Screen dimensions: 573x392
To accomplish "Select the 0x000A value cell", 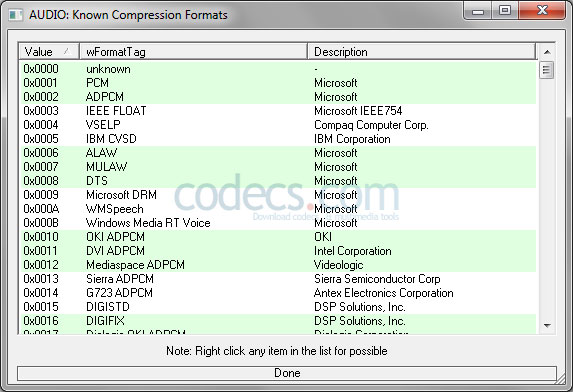I will pyautogui.click(x=41, y=209).
